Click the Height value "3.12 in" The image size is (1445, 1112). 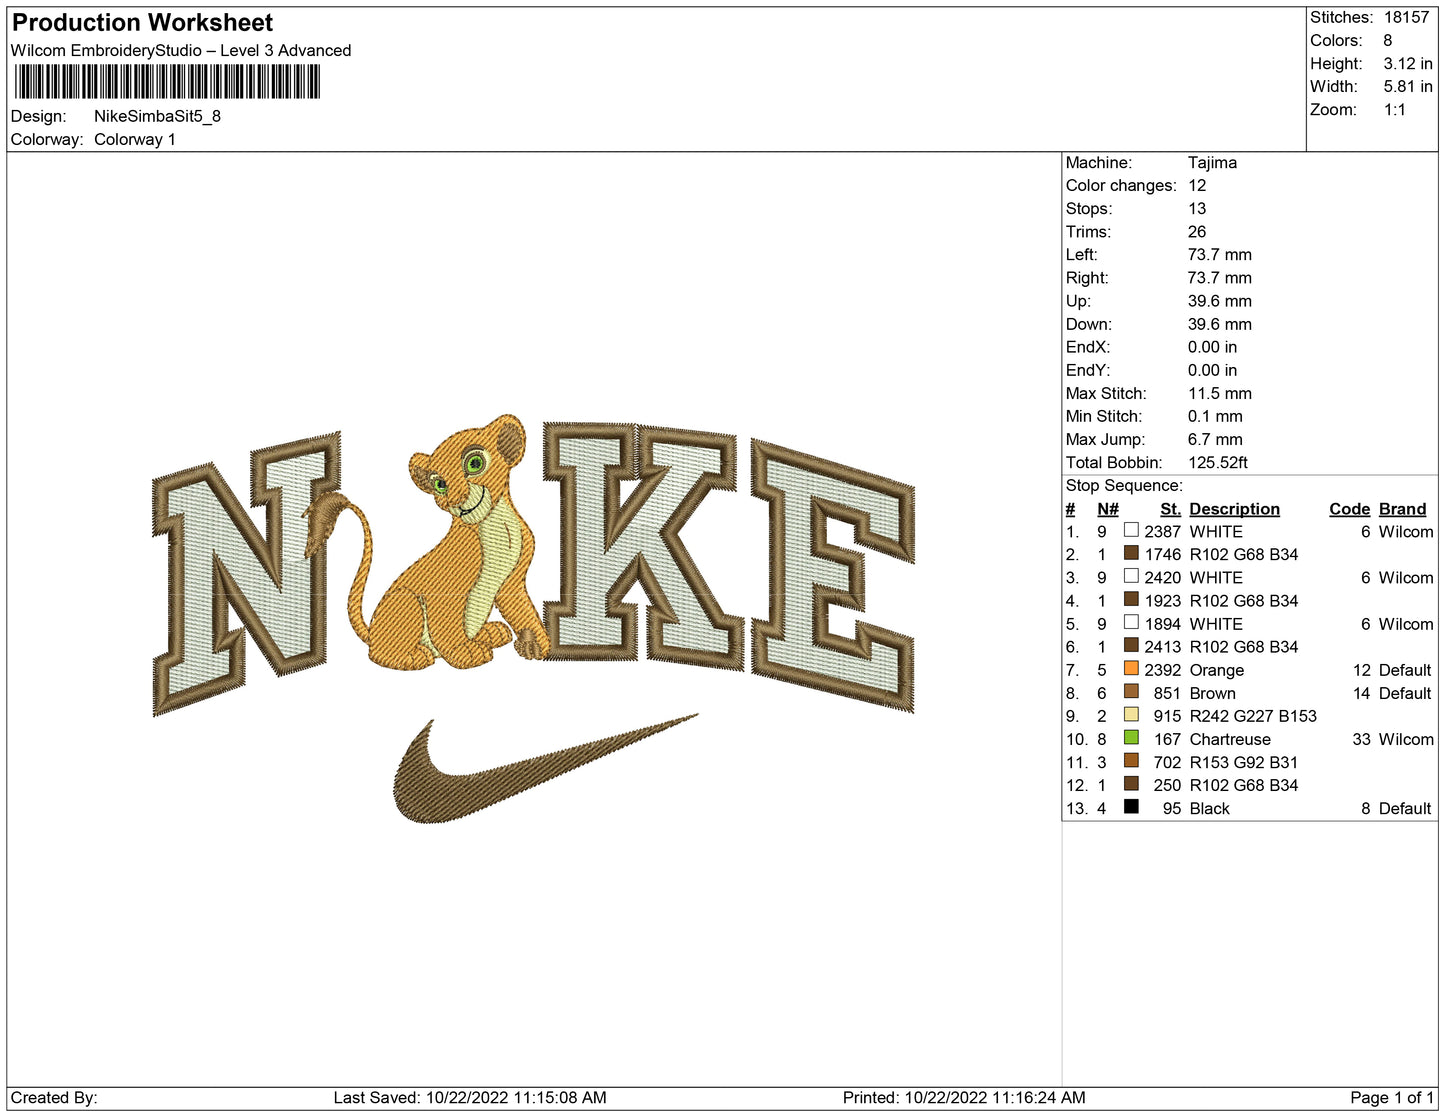[1408, 64]
